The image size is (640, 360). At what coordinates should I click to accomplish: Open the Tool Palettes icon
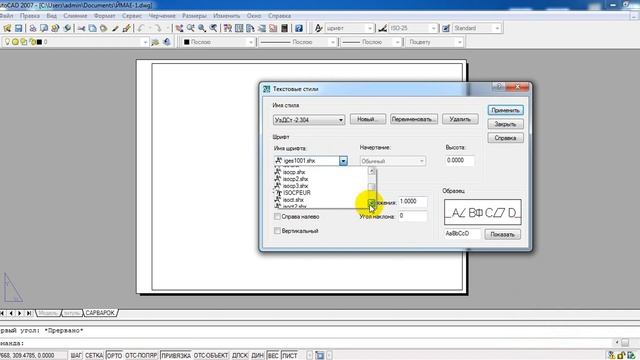(x=250, y=28)
